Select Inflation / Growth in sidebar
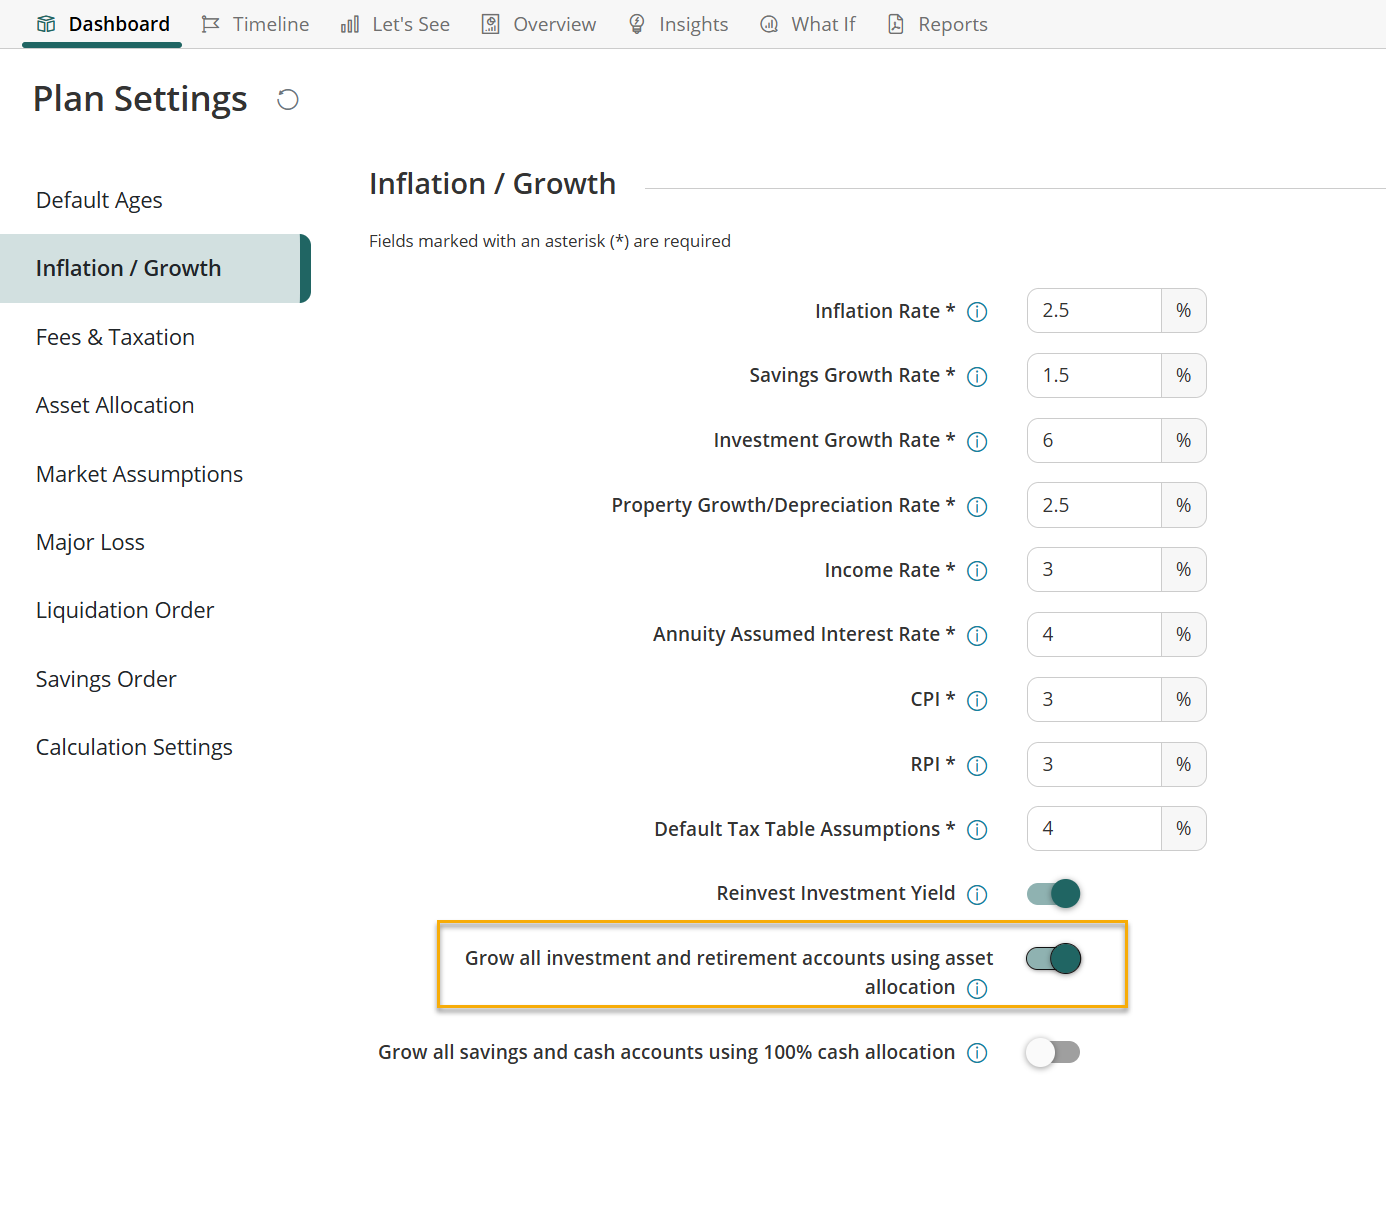The width and height of the screenshot is (1386, 1206). [155, 268]
